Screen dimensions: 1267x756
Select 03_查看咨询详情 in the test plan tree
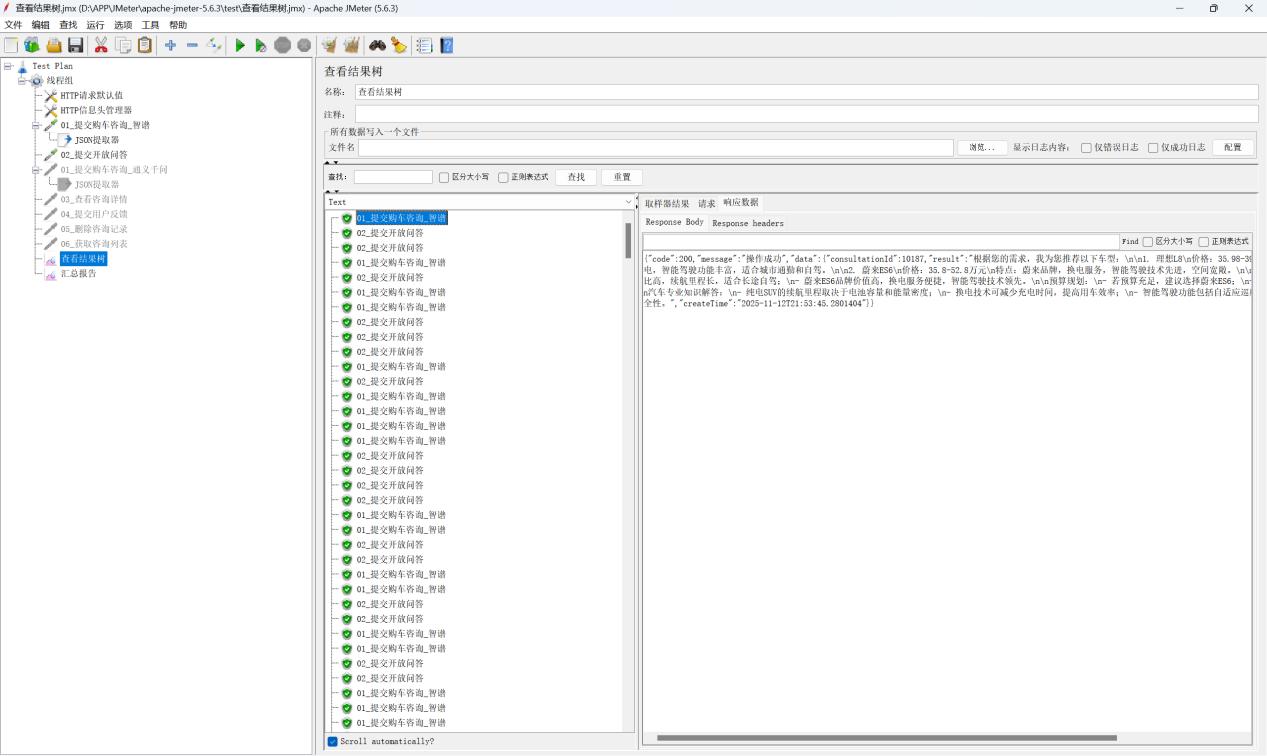point(94,199)
